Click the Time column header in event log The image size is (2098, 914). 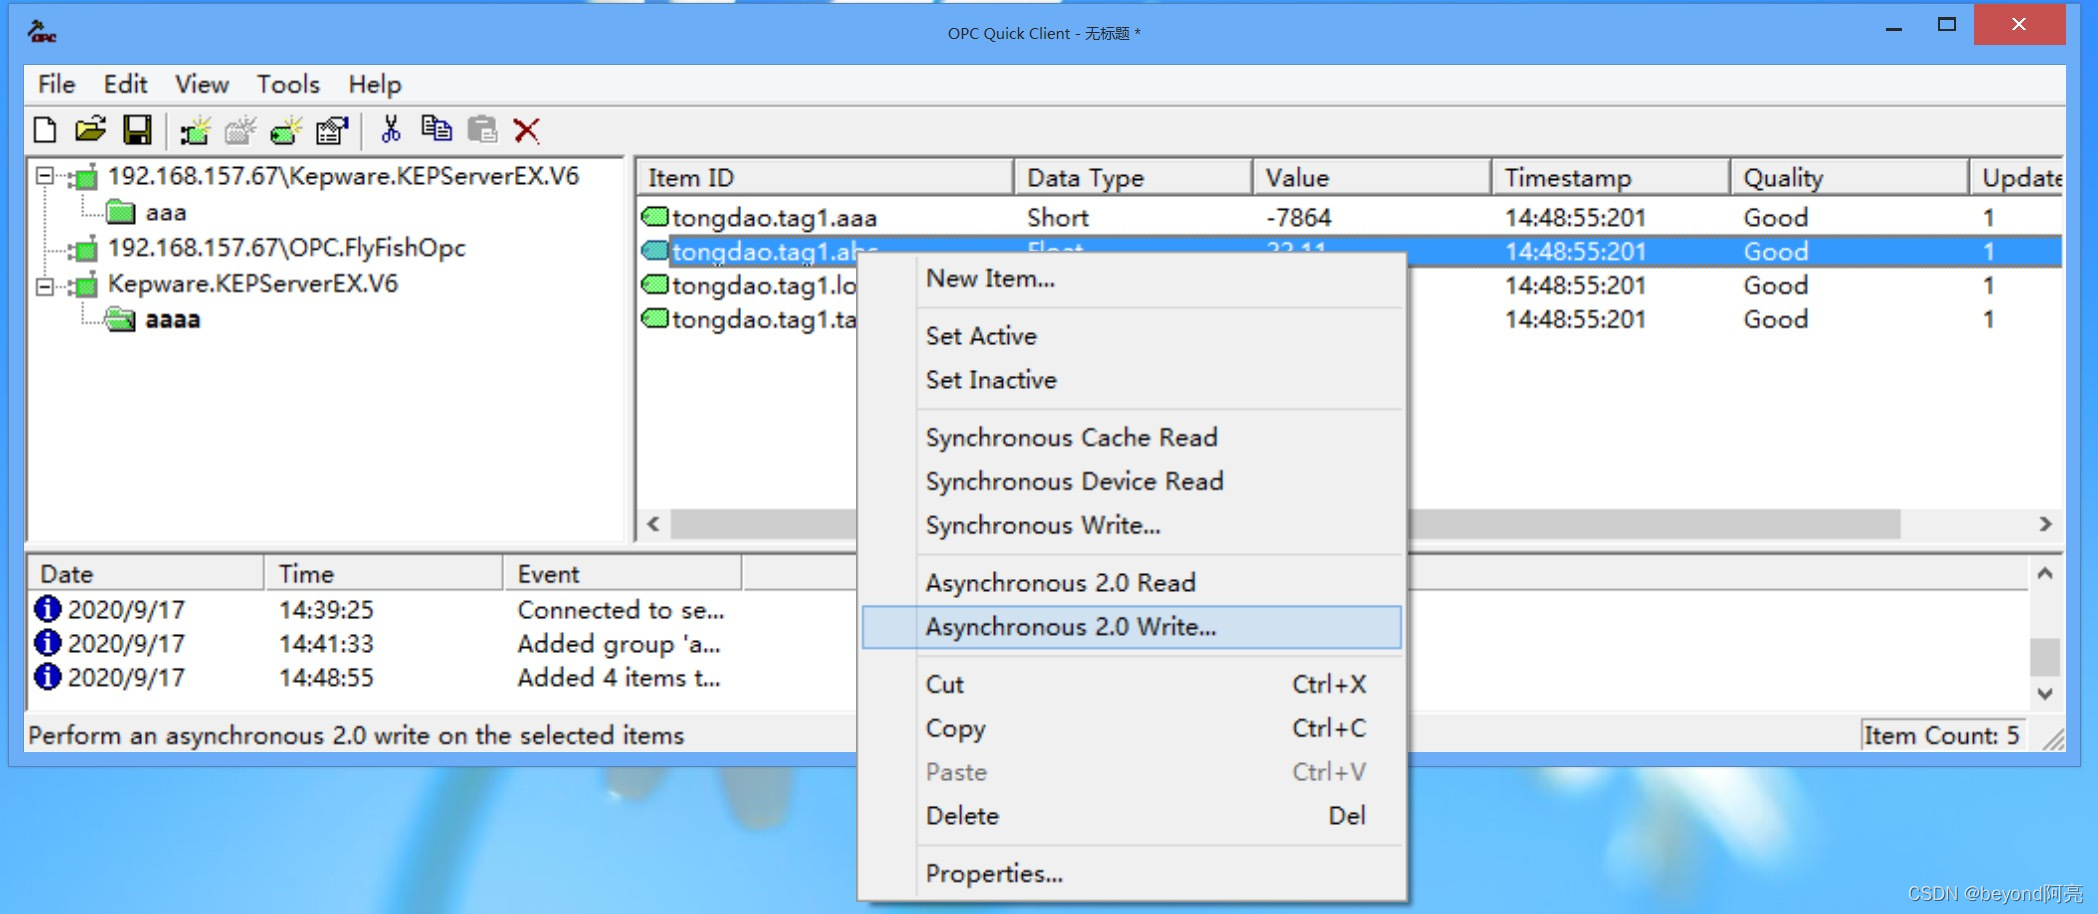pyautogui.click(x=384, y=574)
